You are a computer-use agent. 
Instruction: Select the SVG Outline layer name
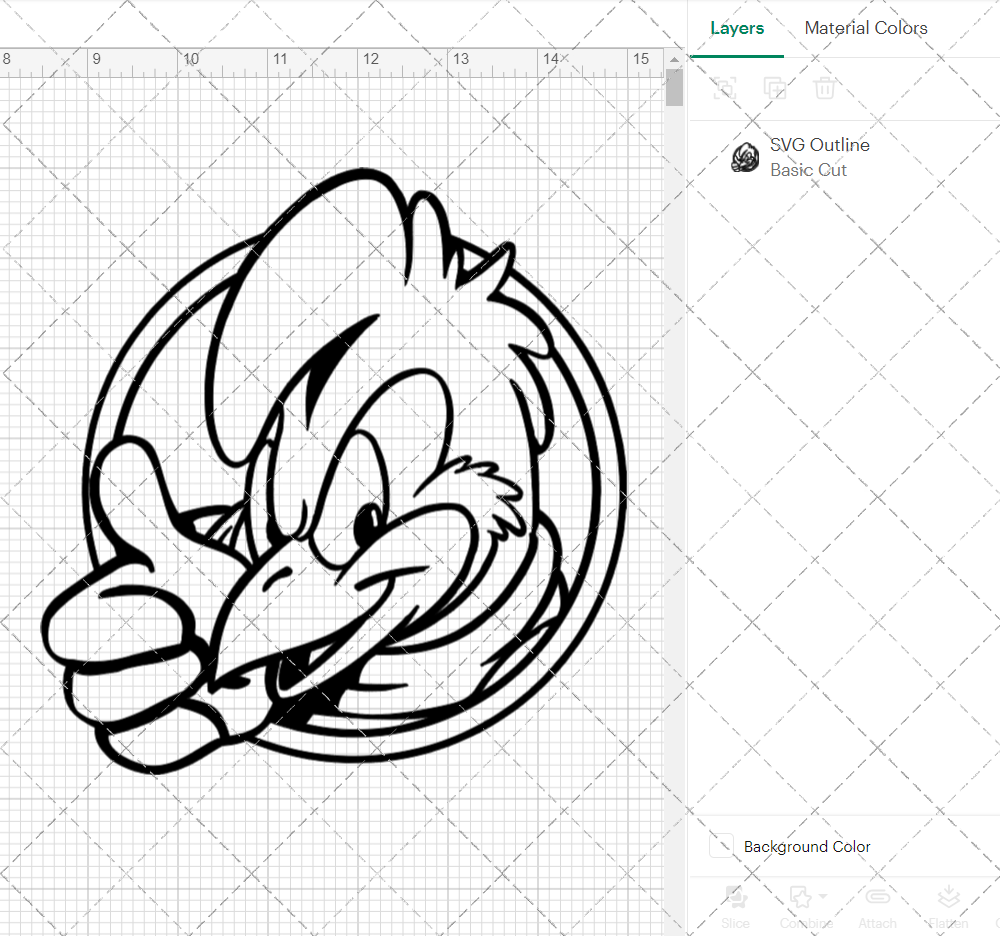820,145
